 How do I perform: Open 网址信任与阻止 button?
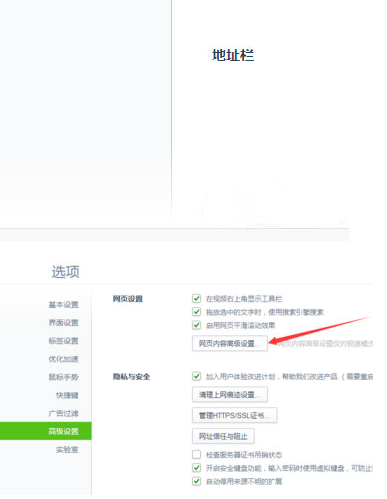[x=223, y=436]
